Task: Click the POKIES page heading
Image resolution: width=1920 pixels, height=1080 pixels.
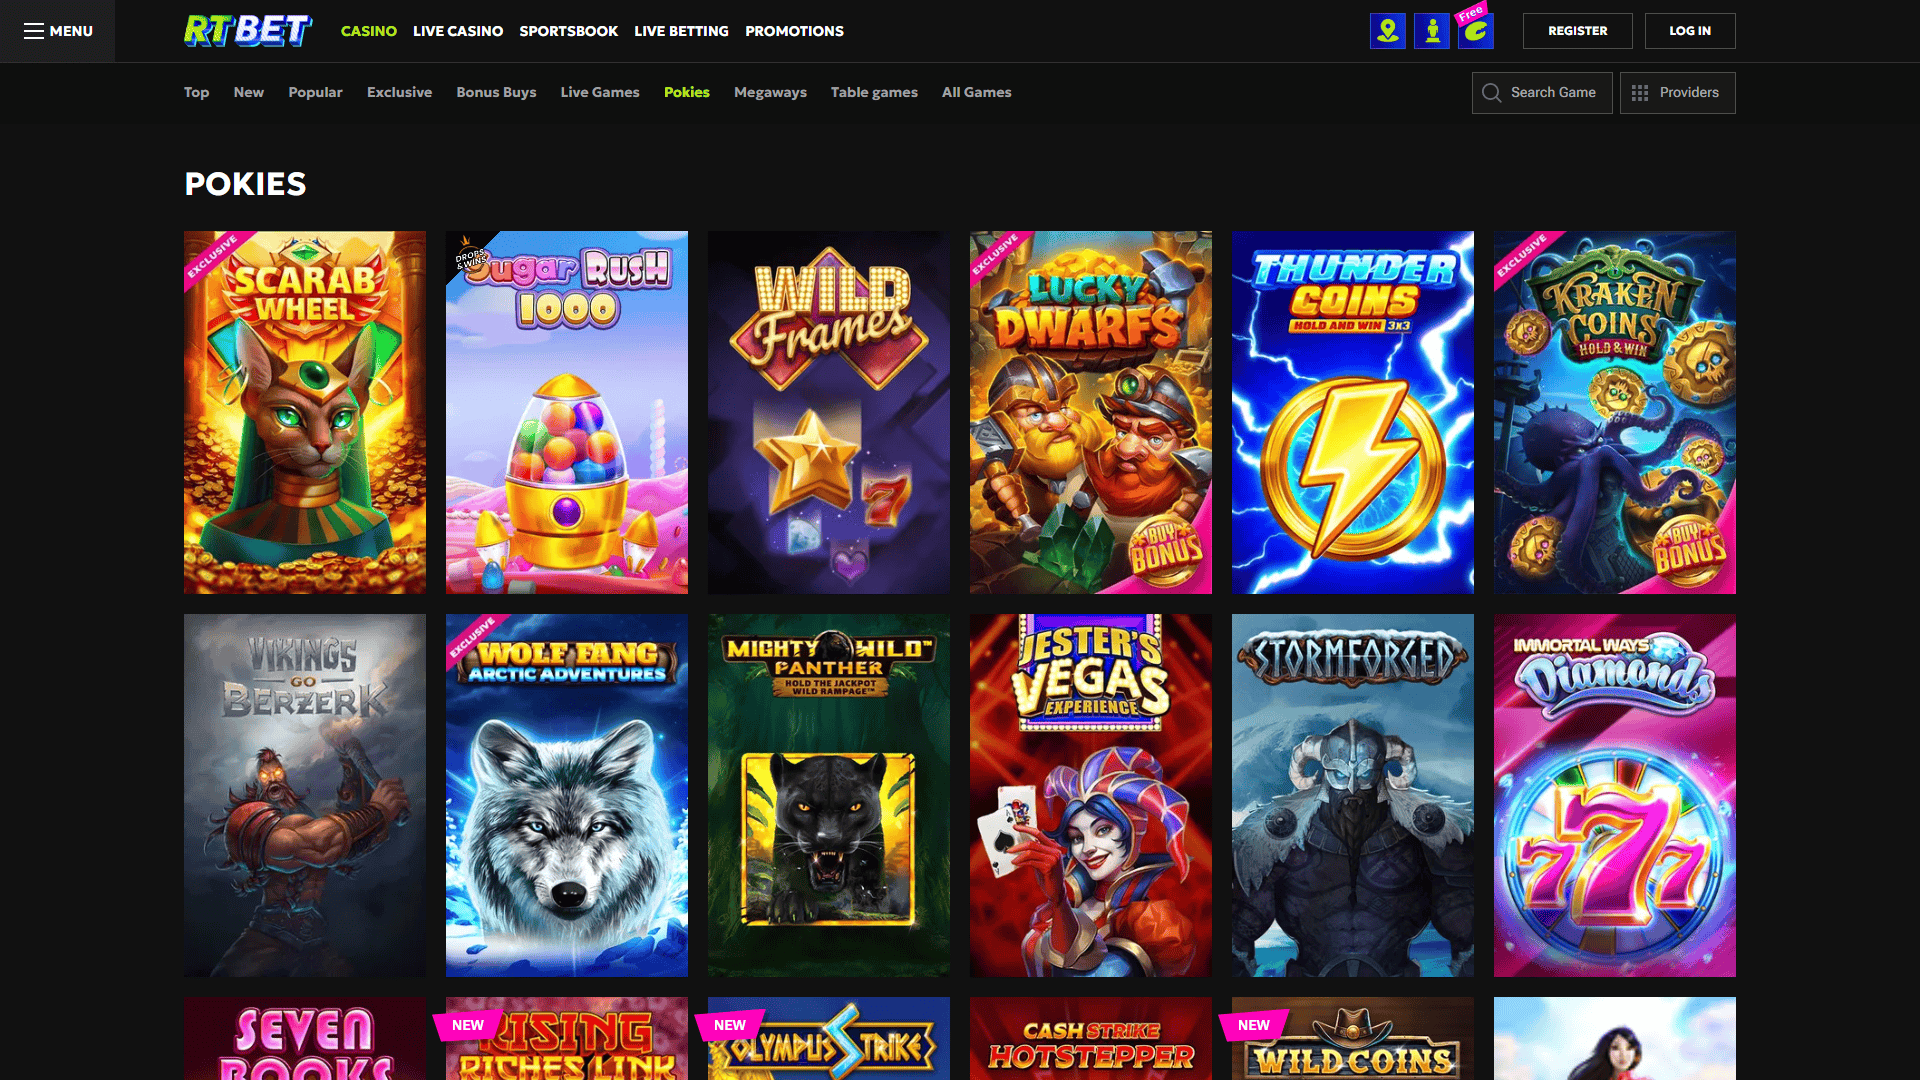Action: 245,184
